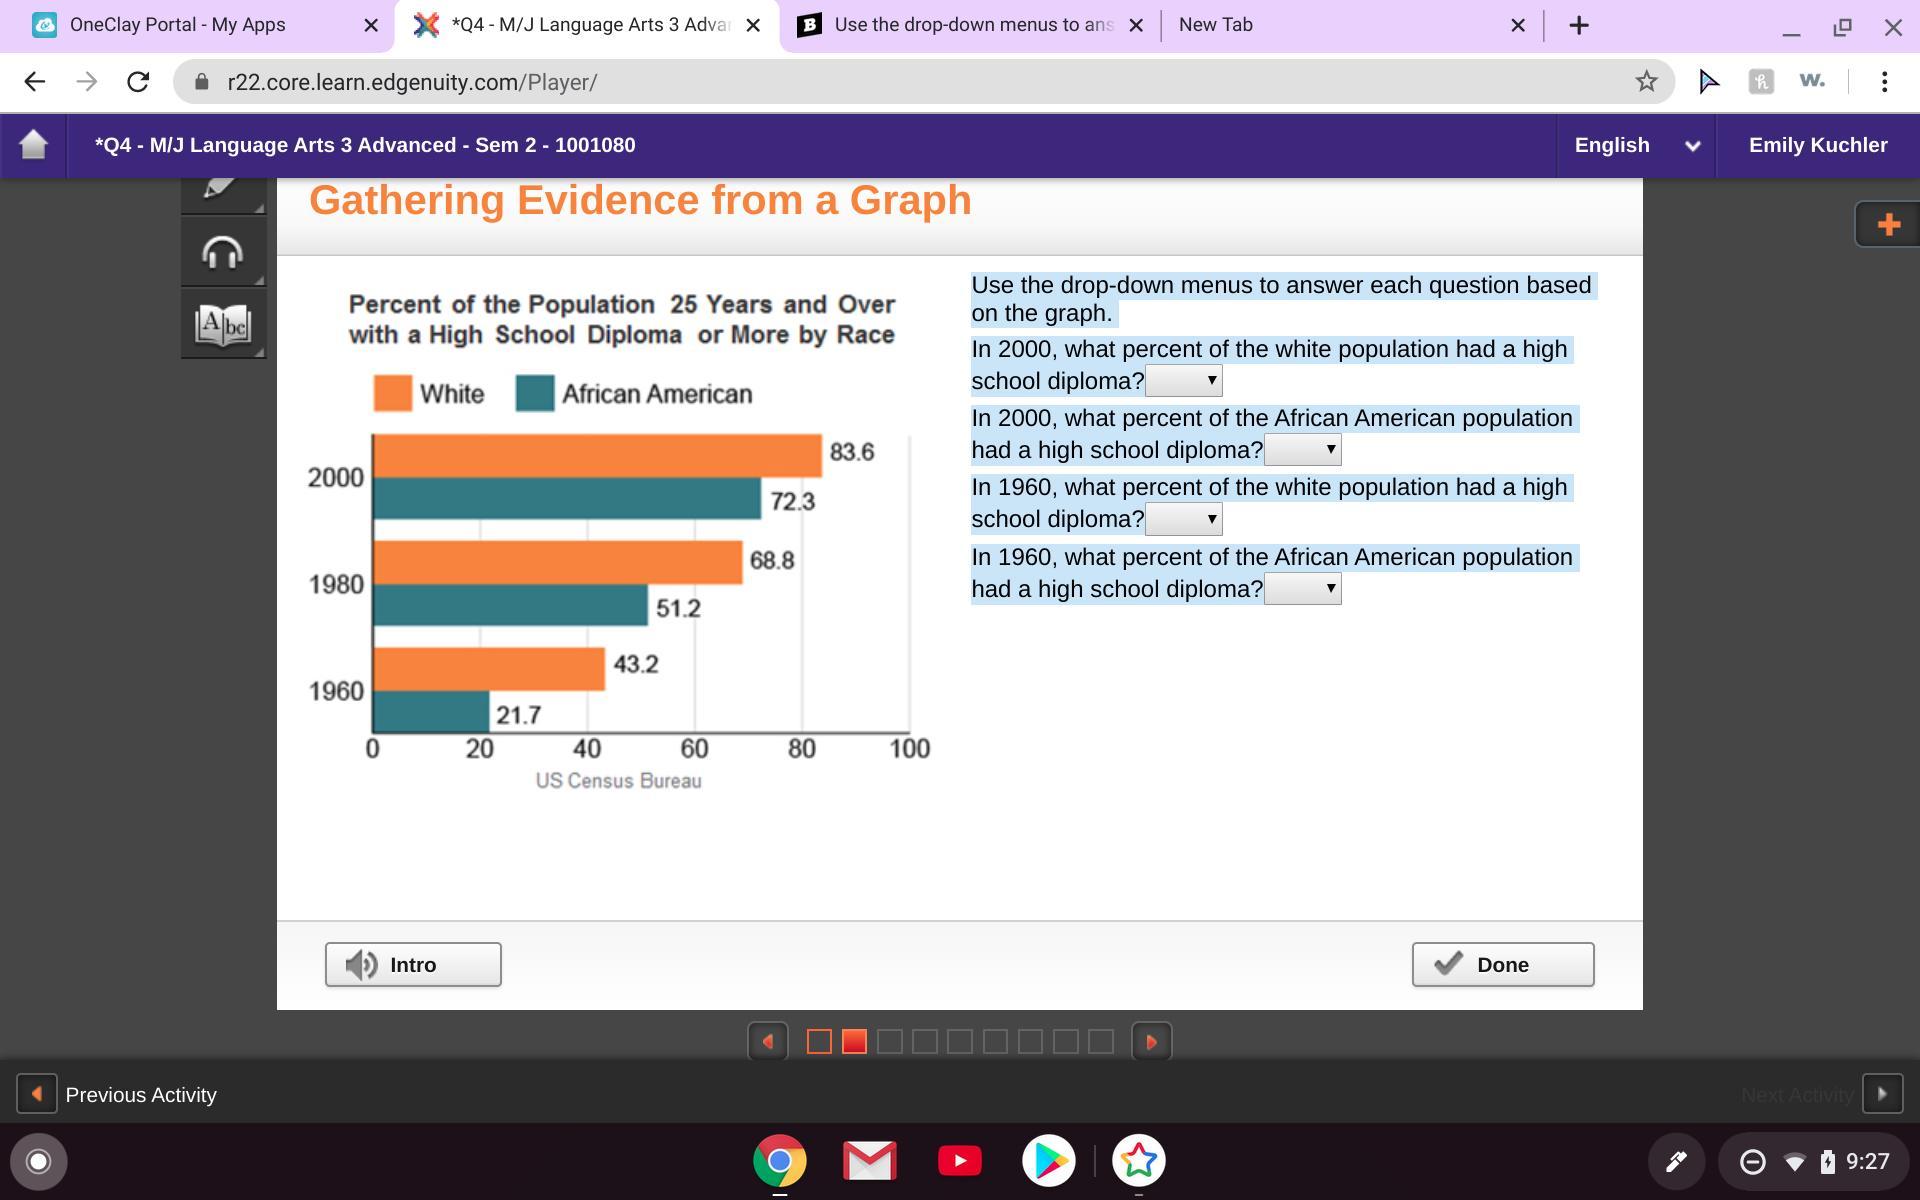Click the Done button
1920x1200 pixels.
1502,964
